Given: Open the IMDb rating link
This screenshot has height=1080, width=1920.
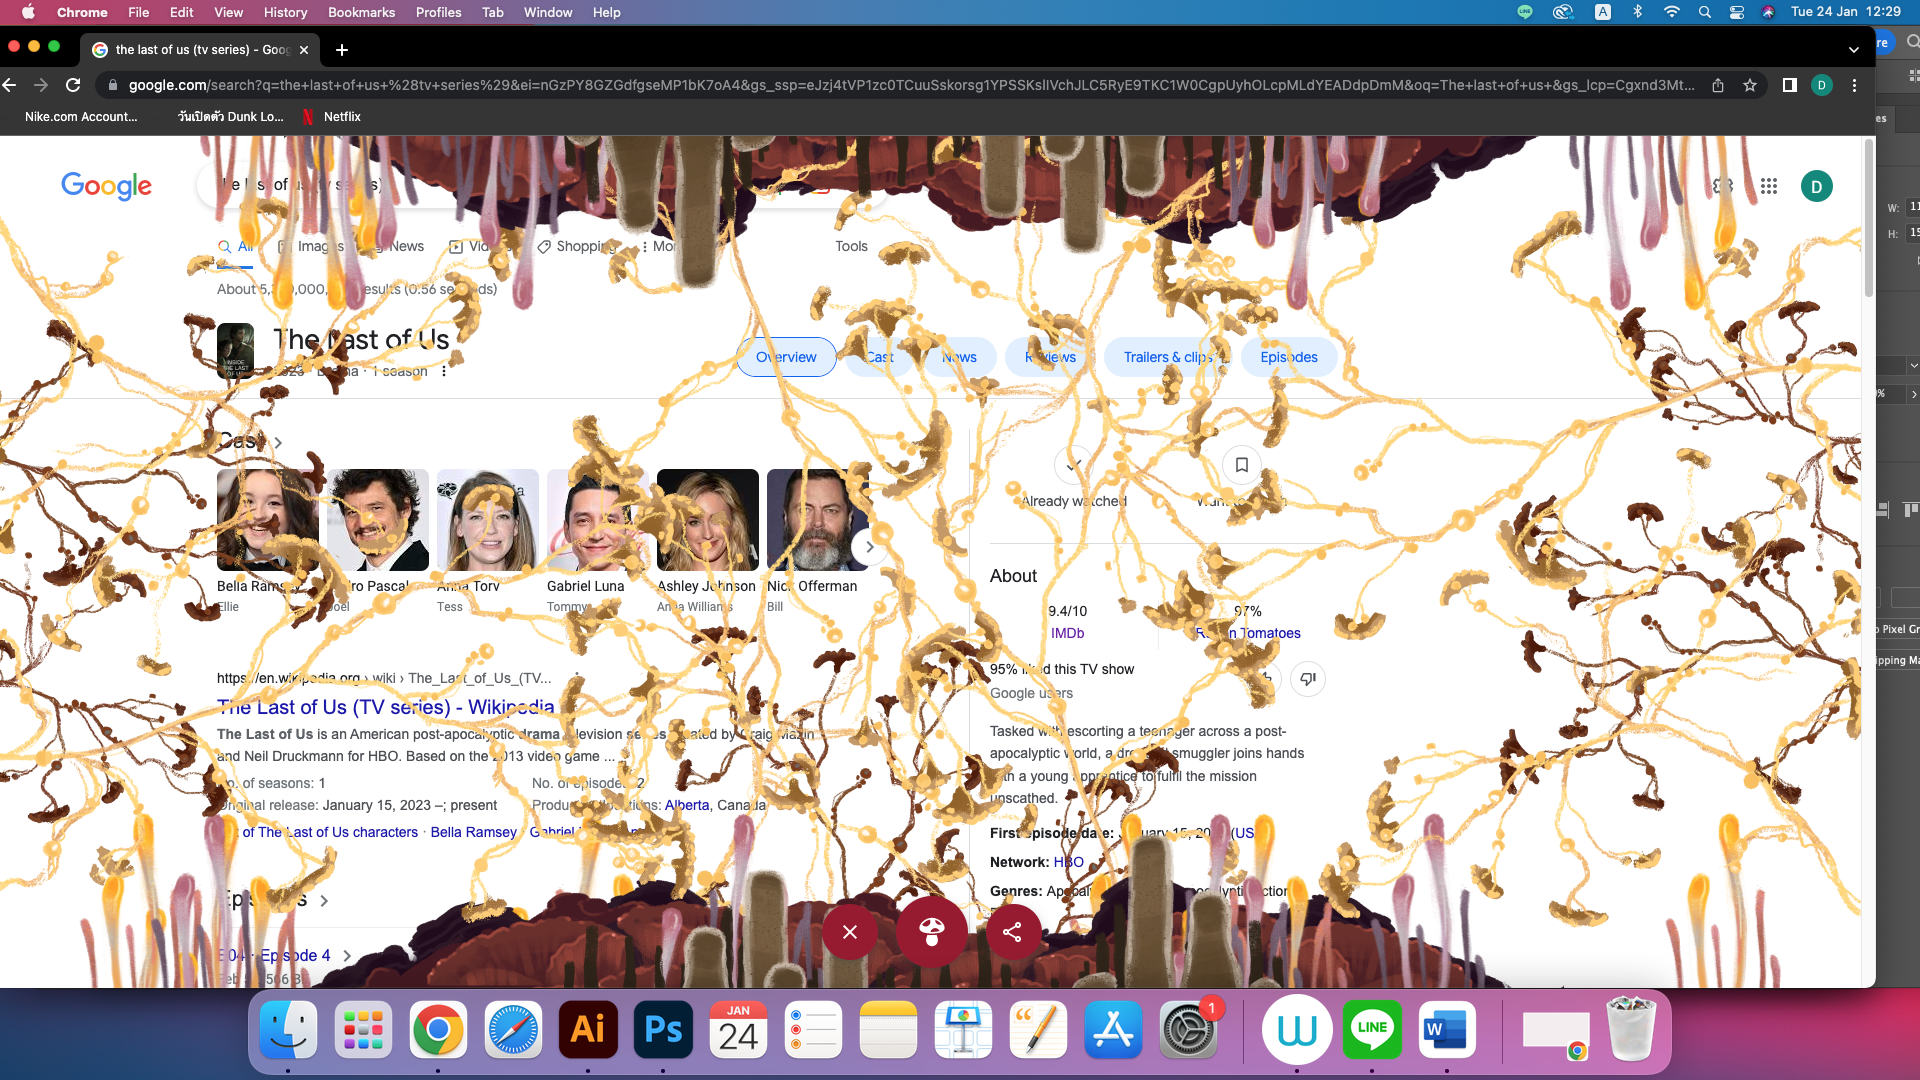Looking at the screenshot, I should point(1067,633).
